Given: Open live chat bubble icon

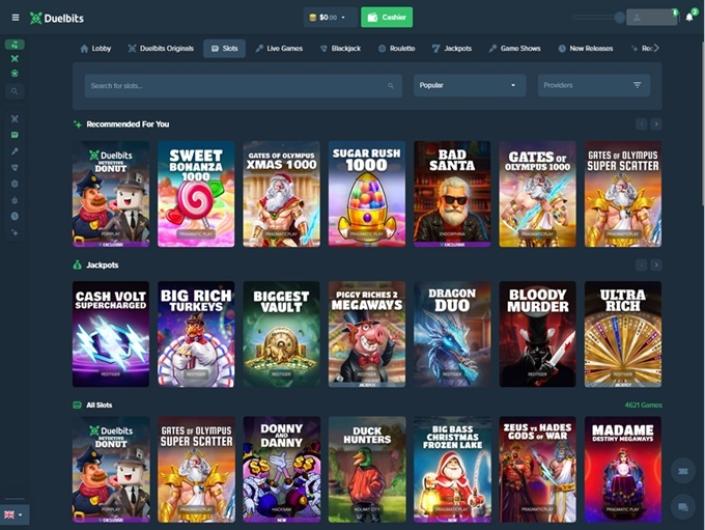Looking at the screenshot, I should tap(683, 506).
